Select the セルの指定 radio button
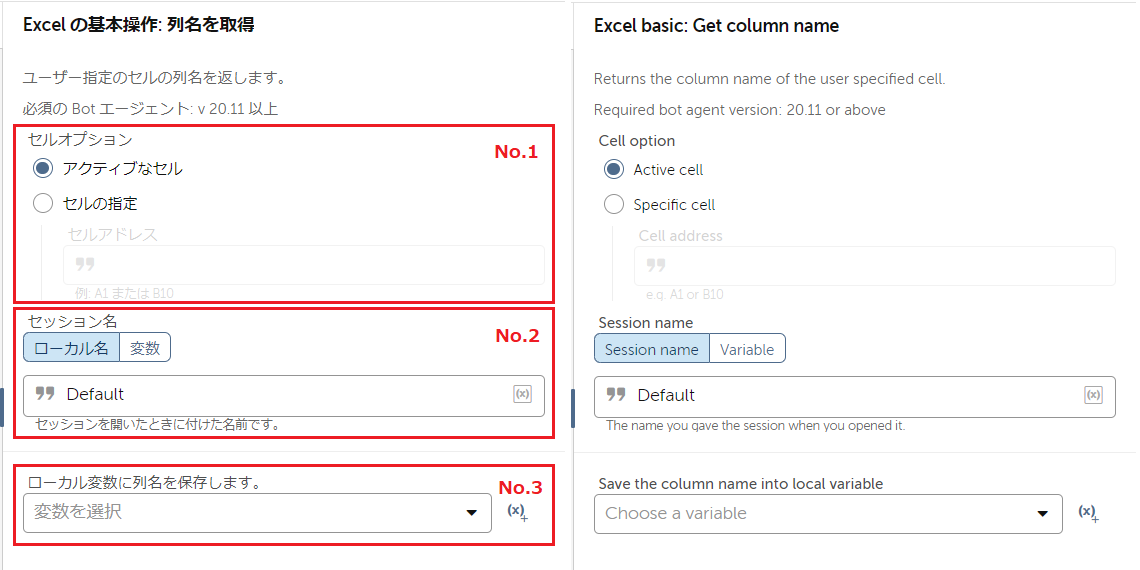This screenshot has width=1140, height=570. (x=43, y=204)
